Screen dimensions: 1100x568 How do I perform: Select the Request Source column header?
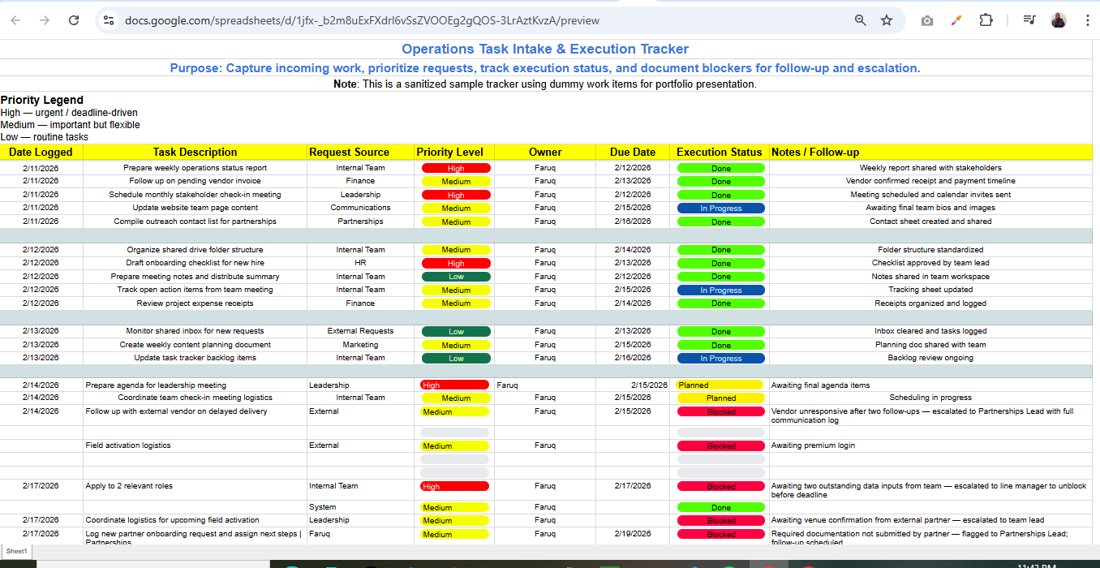pyautogui.click(x=360, y=152)
